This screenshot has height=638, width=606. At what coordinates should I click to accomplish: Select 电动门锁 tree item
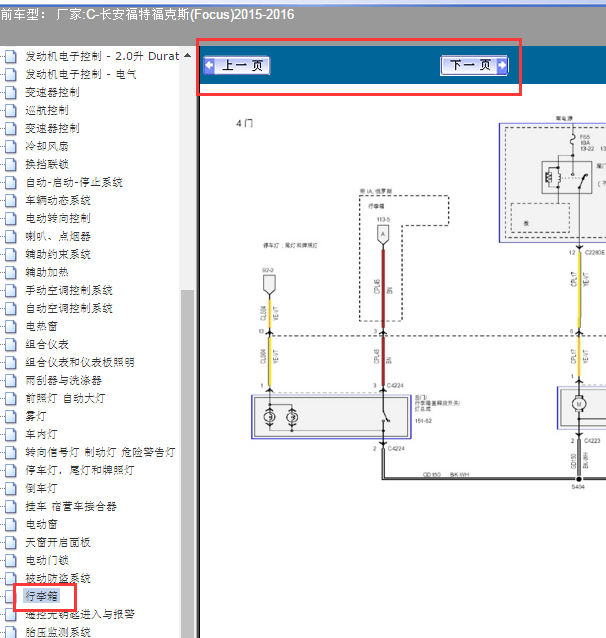pyautogui.click(x=47, y=560)
